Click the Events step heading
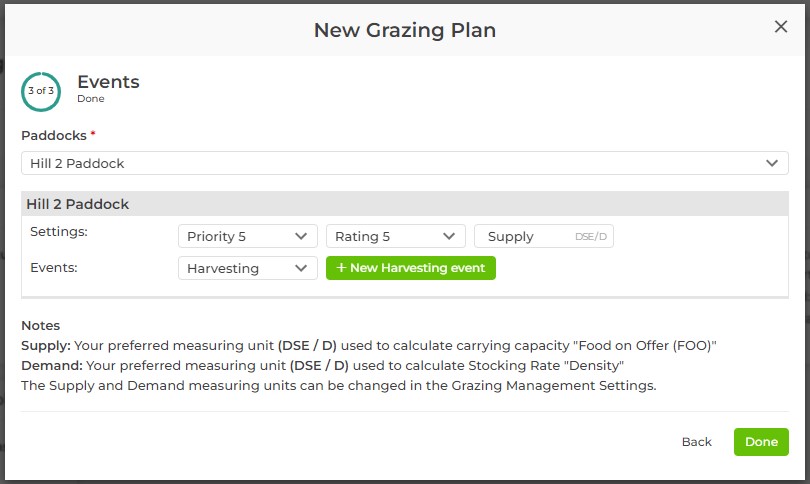Image resolution: width=810 pixels, height=484 pixels. 108,82
